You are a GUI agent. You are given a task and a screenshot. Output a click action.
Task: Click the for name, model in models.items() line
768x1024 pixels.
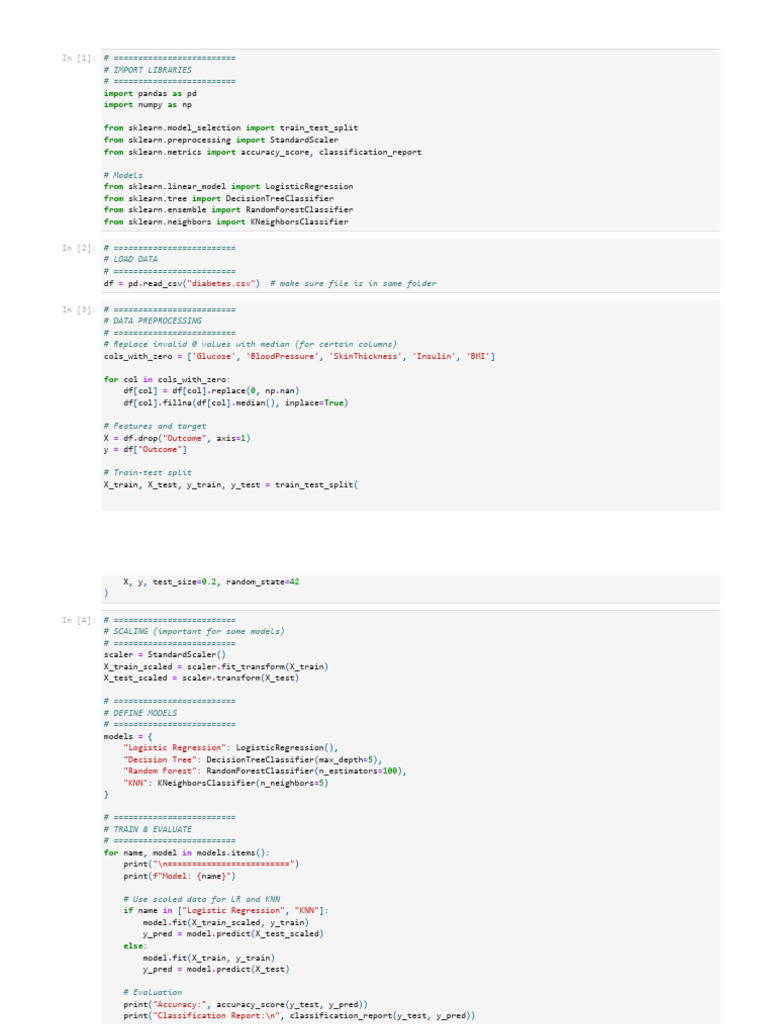pyautogui.click(x=186, y=853)
